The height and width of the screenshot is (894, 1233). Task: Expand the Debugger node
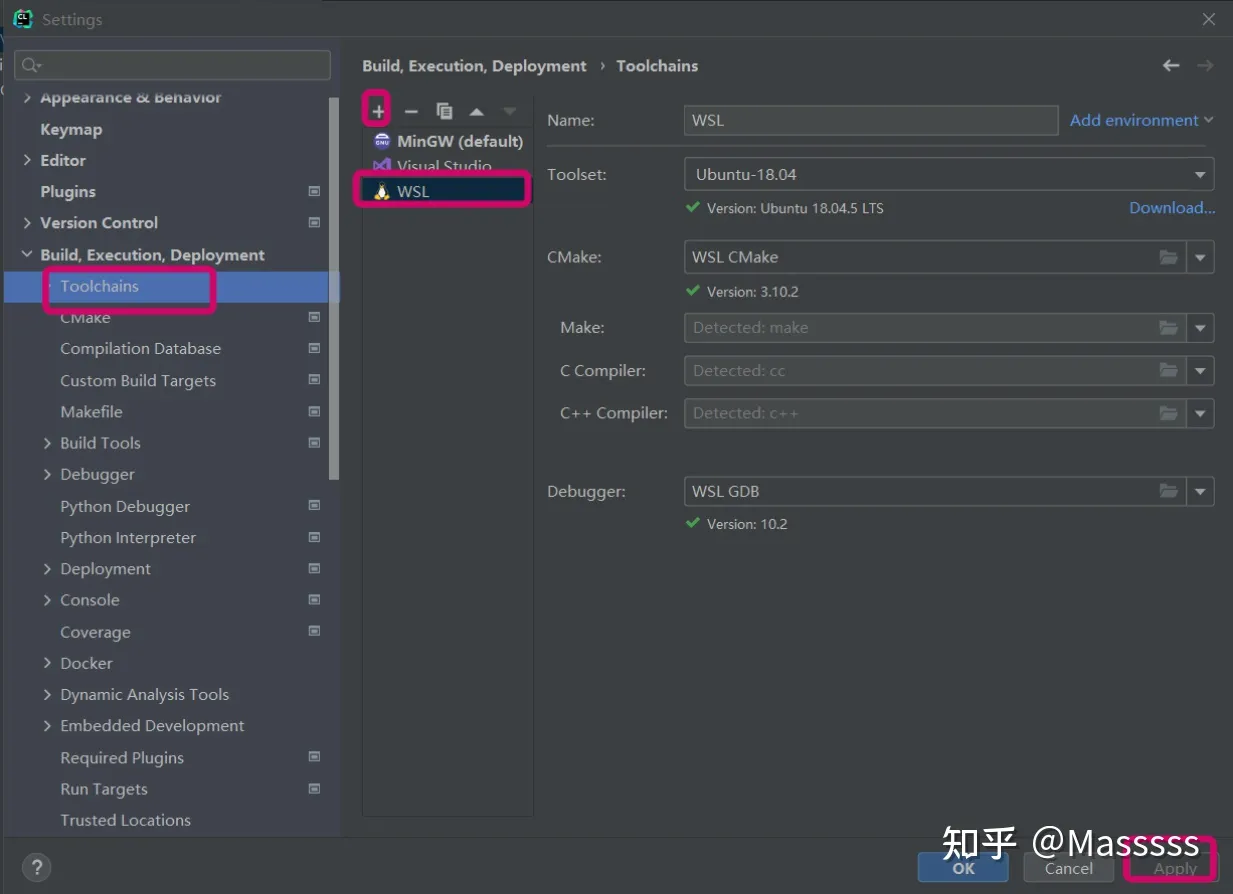click(47, 474)
